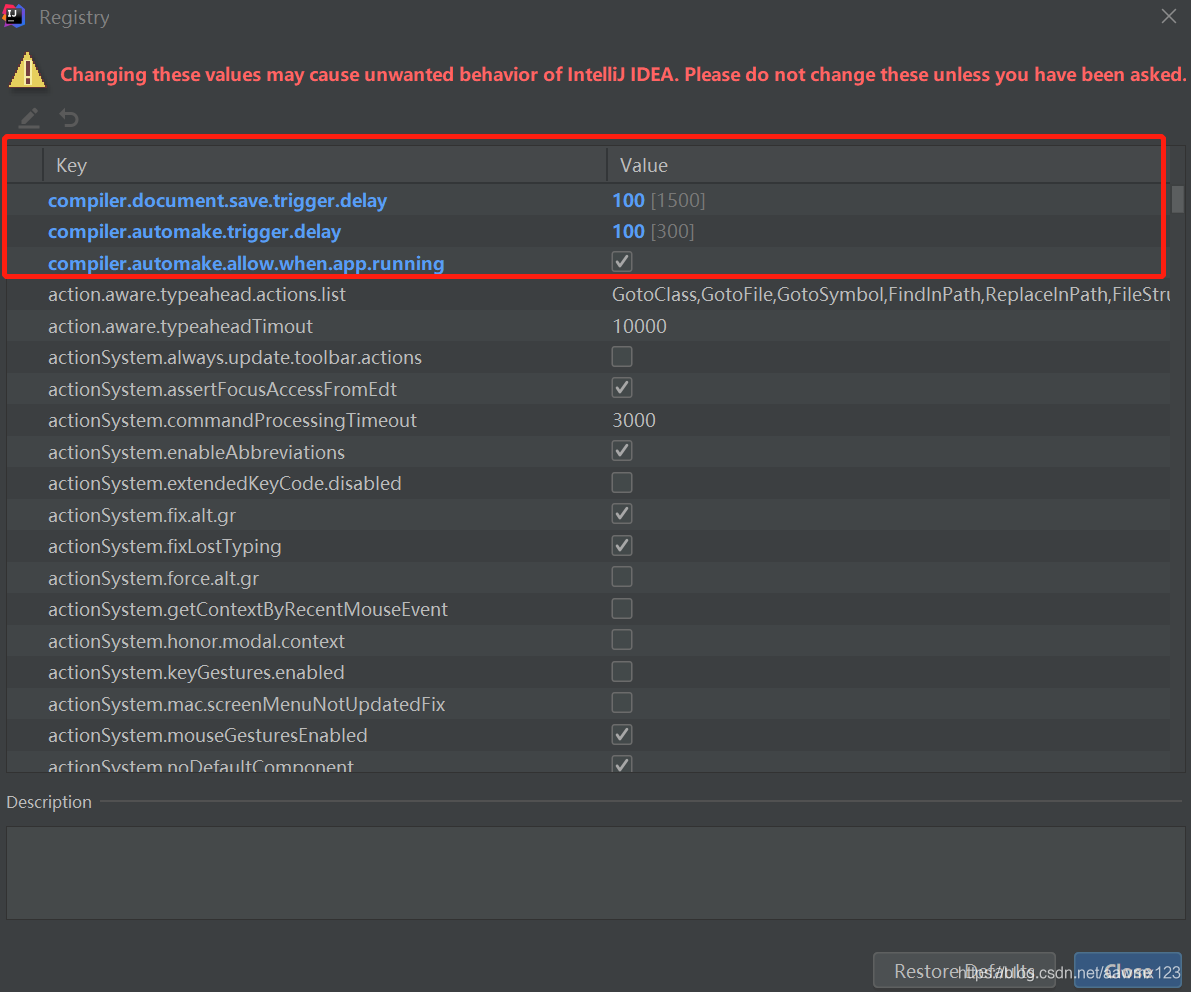Toggle actionSystem.fix.alt.gr checkbox

pyautogui.click(x=622, y=514)
